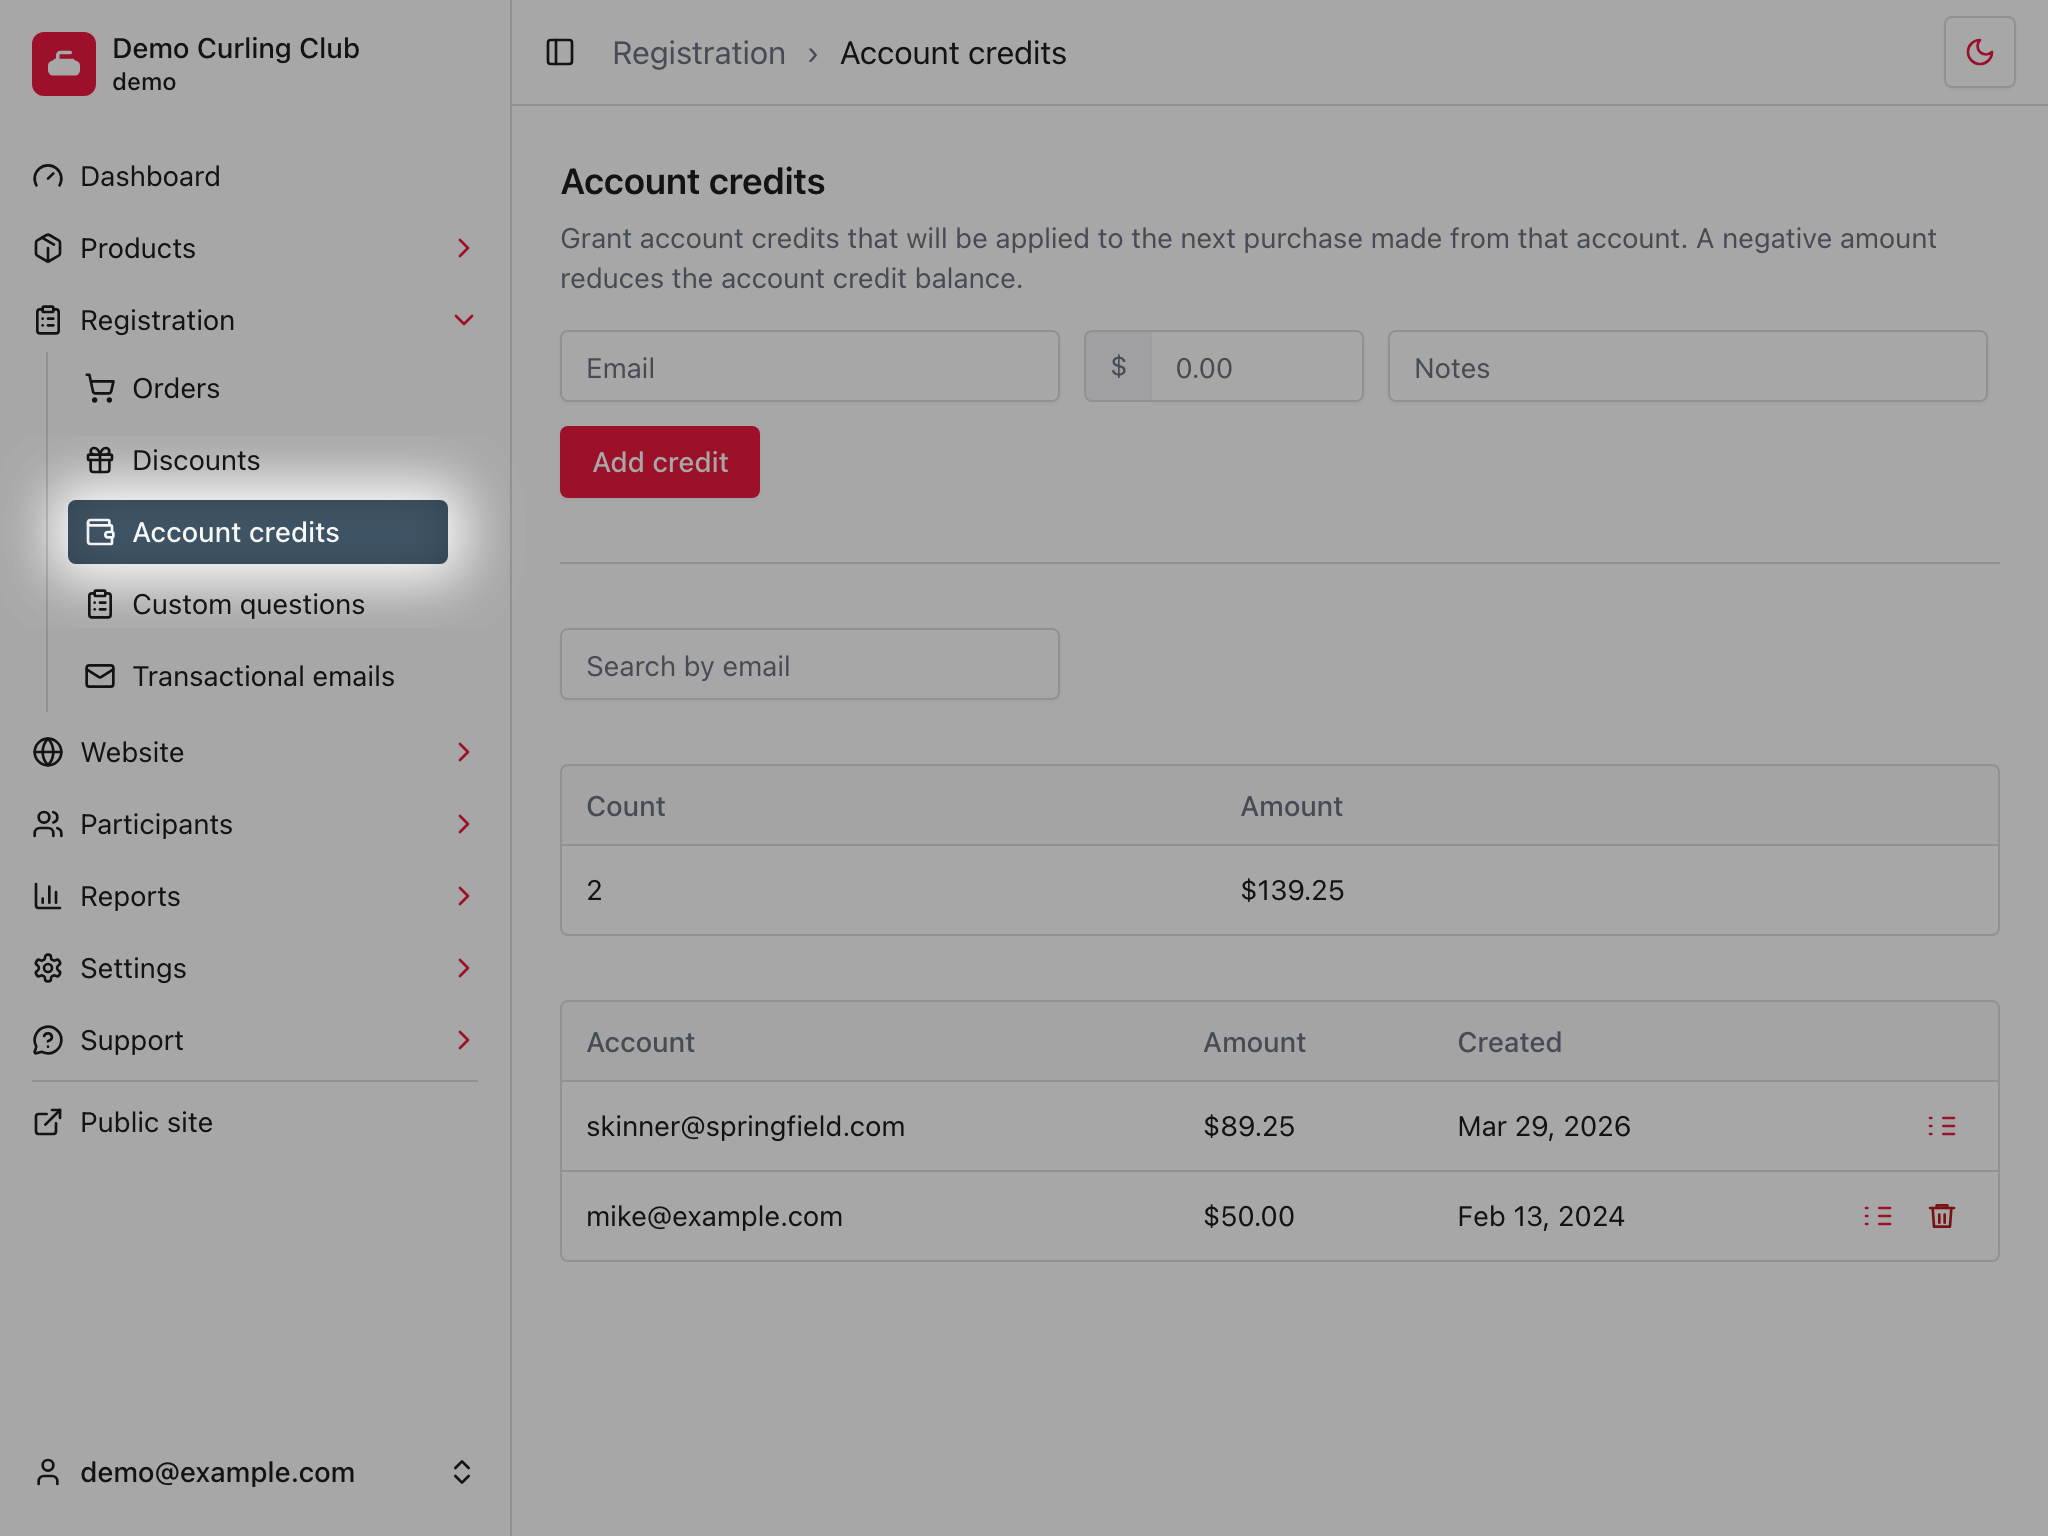View history list icon for skinner@springfield.com
The image size is (2048, 1536).
click(x=1941, y=1126)
